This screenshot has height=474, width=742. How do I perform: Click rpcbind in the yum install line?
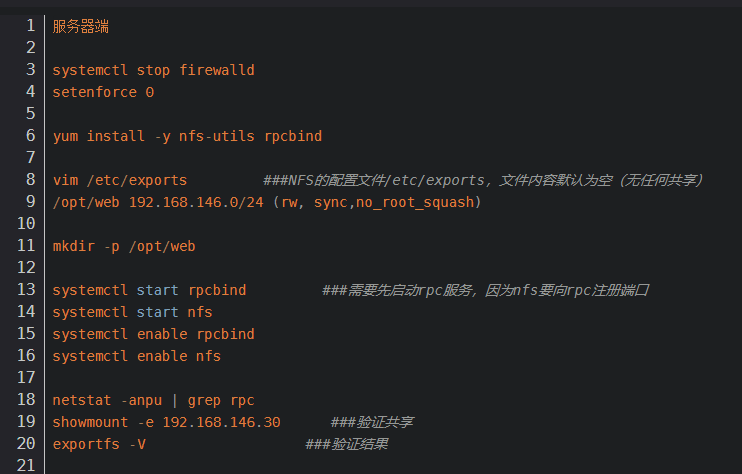click(x=293, y=136)
